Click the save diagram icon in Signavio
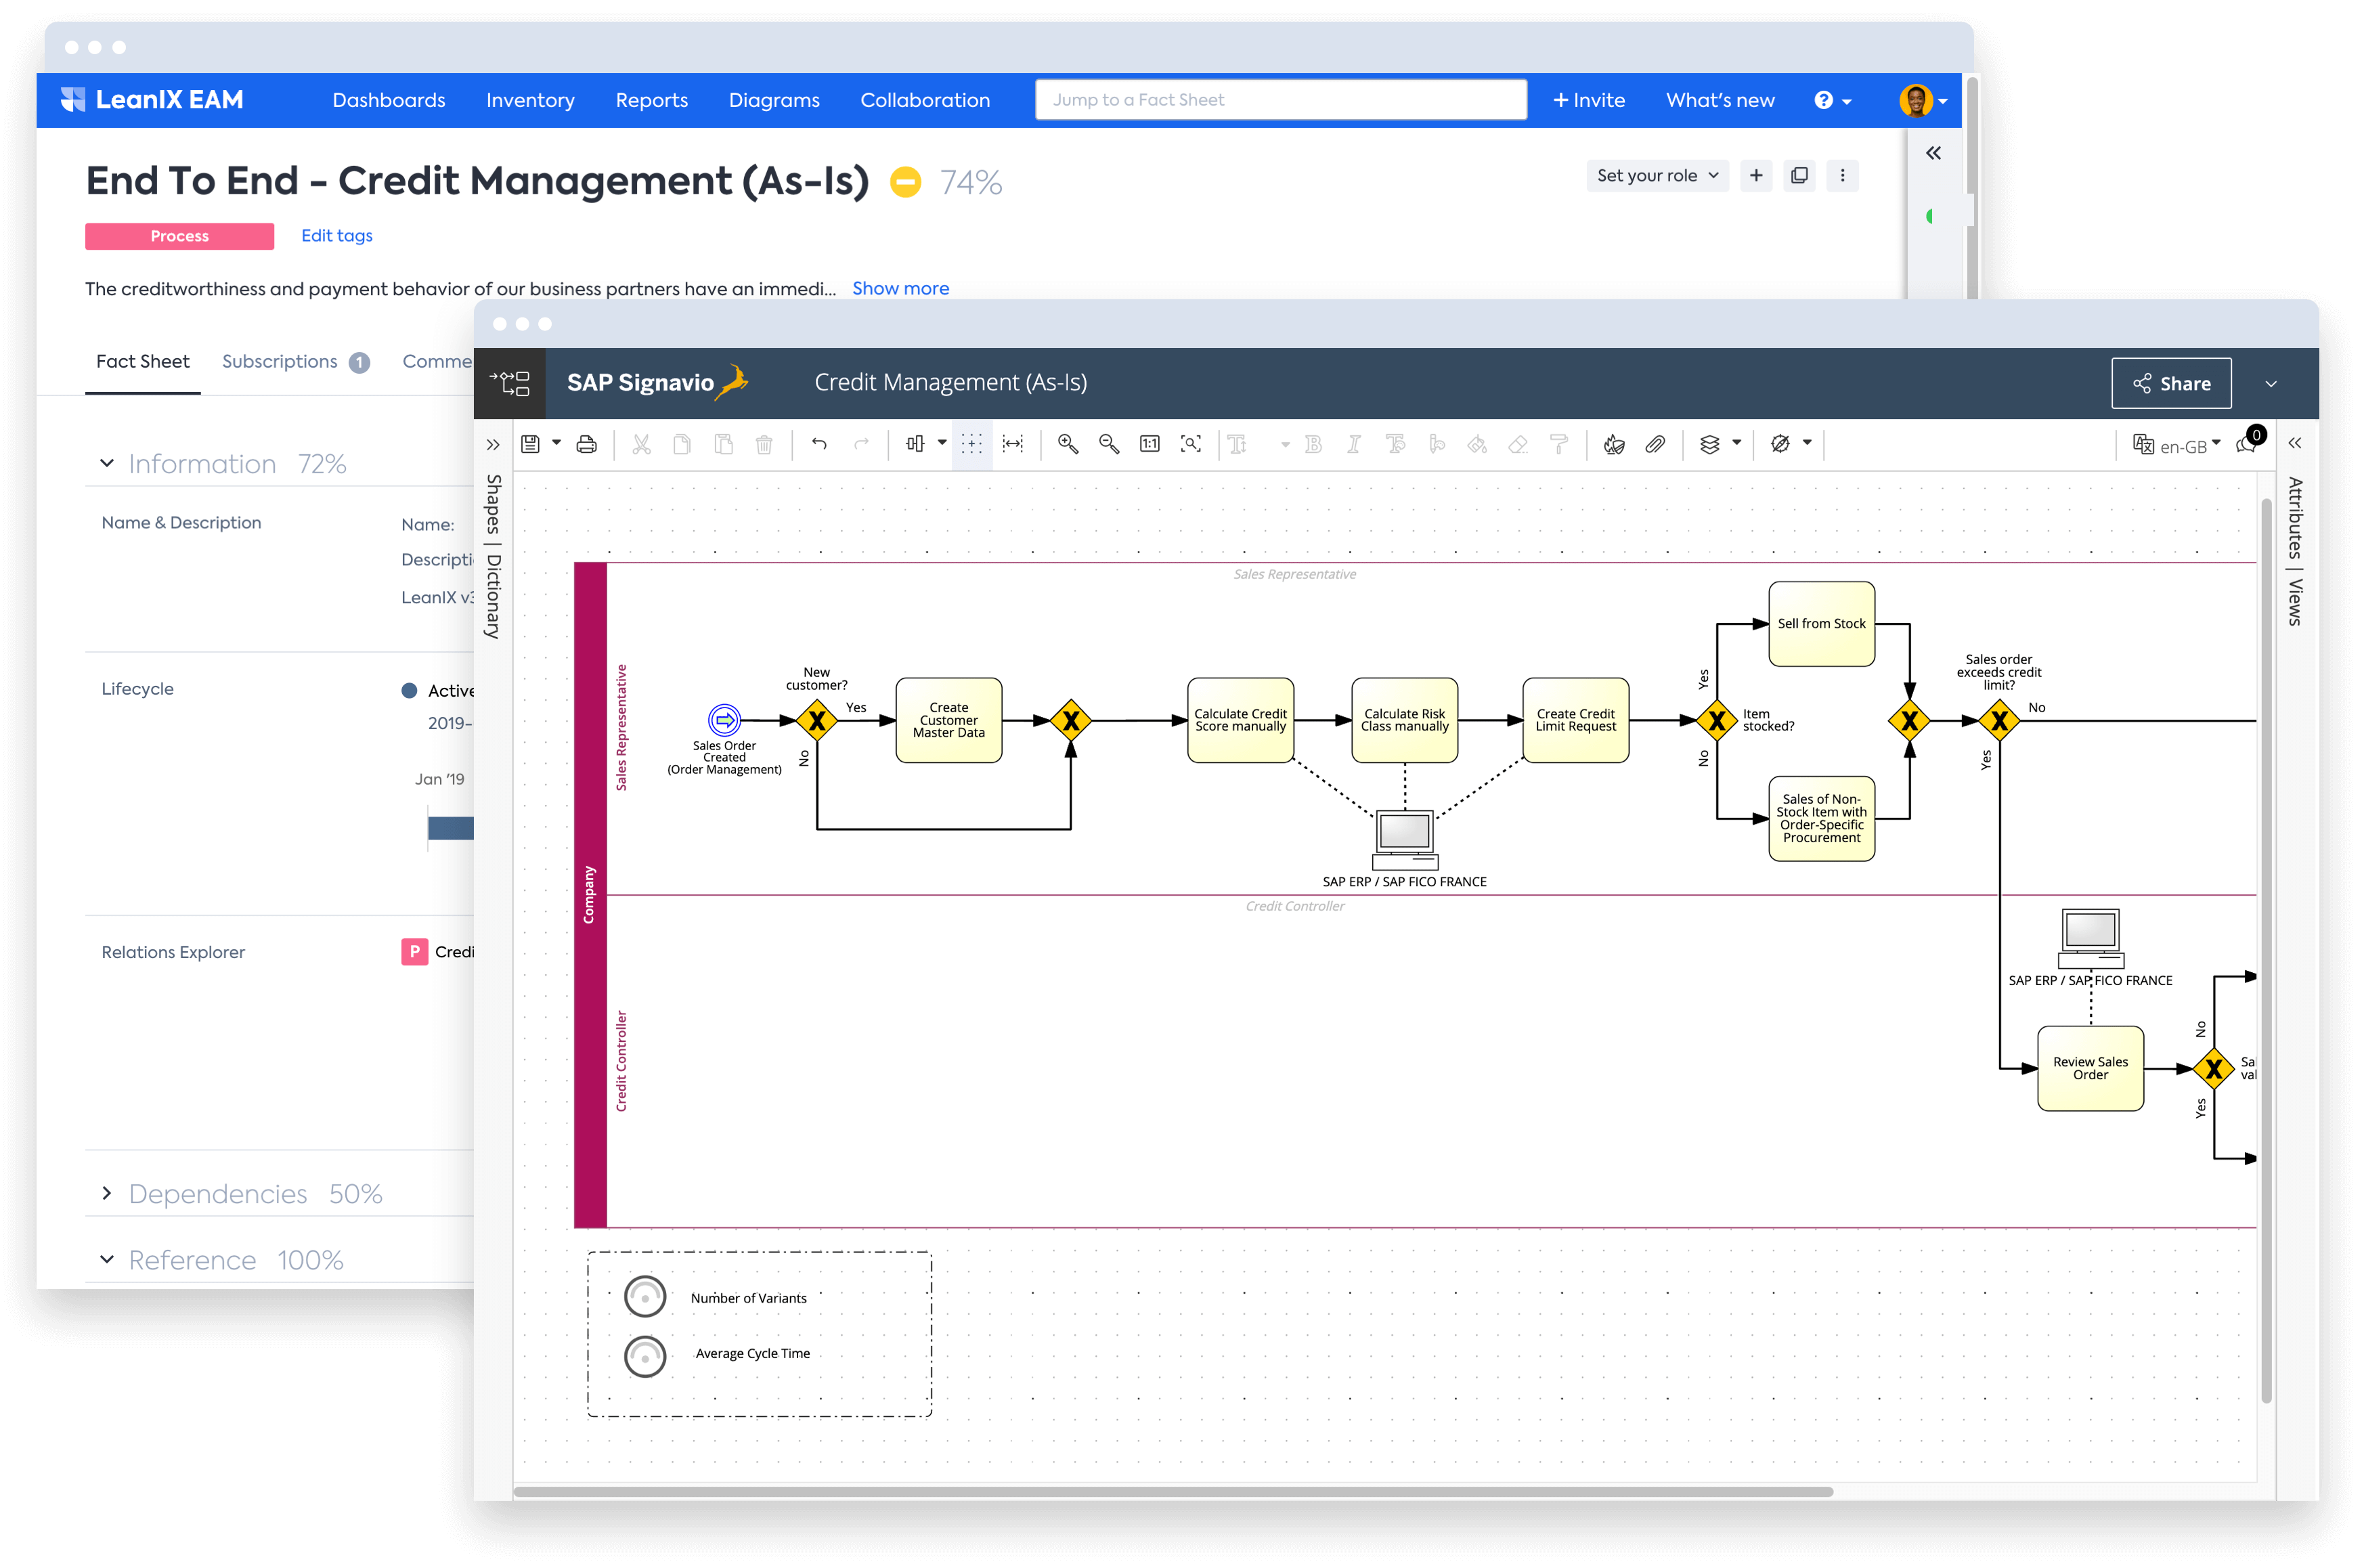The width and height of the screenshot is (2364, 1568). 530,444
